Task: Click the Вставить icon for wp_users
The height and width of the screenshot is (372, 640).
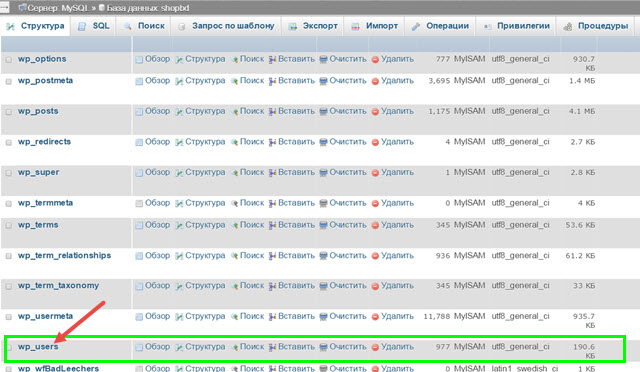Action: (273, 347)
